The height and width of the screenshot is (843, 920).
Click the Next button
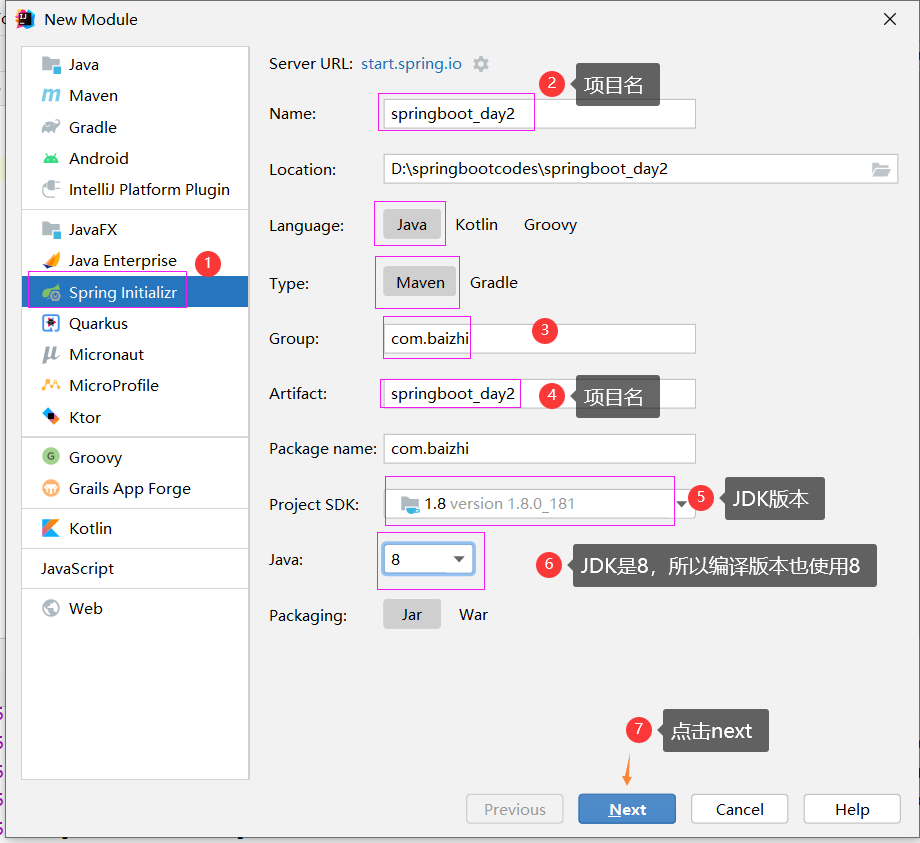coord(627,809)
